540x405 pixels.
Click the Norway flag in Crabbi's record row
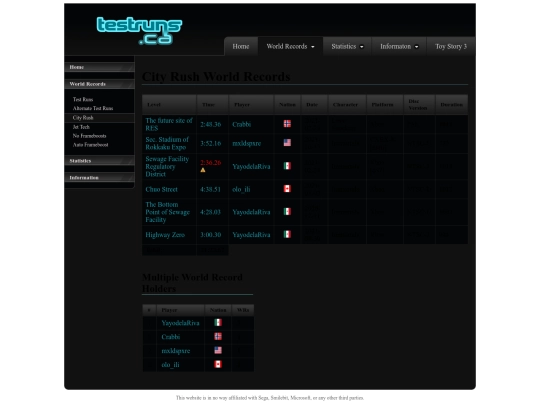[287, 124]
